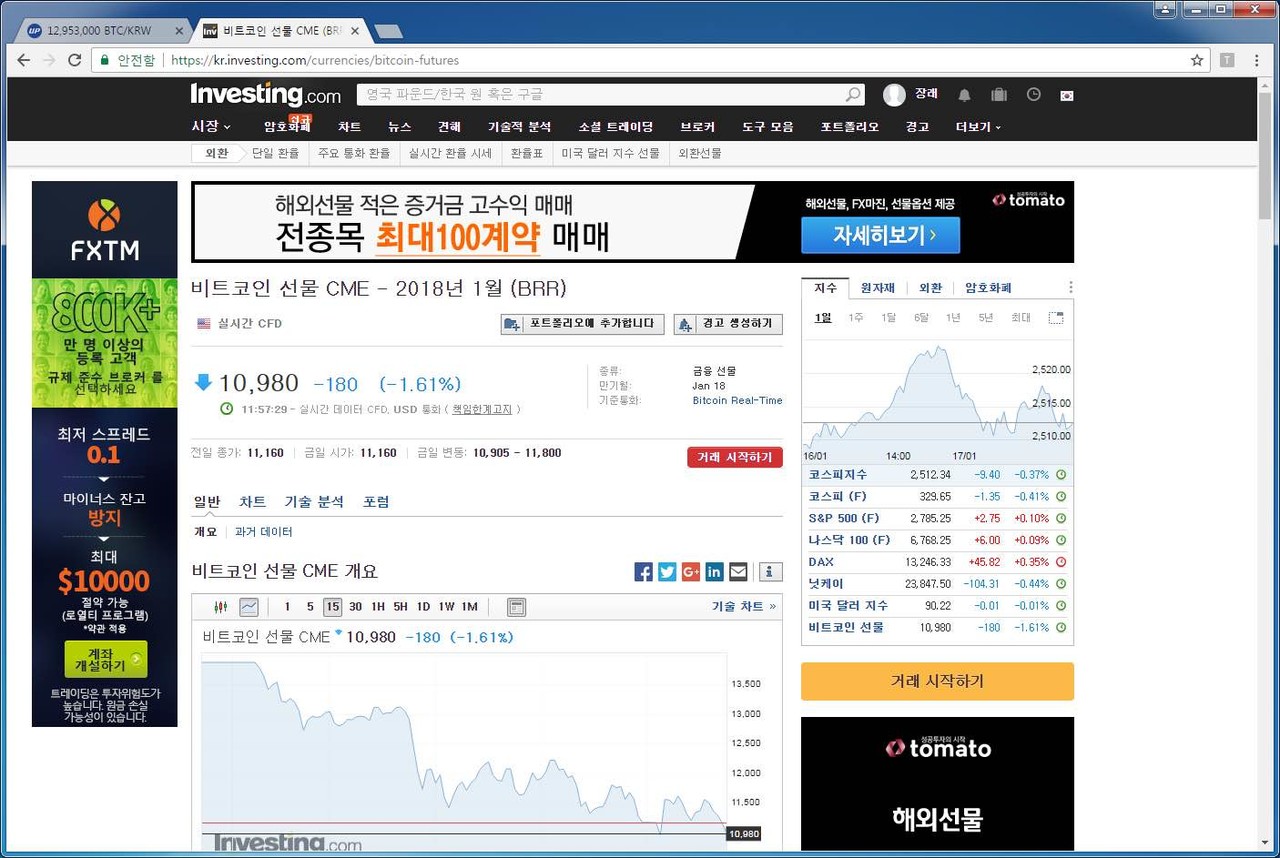Open notifications via the bell icon
1280x858 pixels.
tap(963, 94)
